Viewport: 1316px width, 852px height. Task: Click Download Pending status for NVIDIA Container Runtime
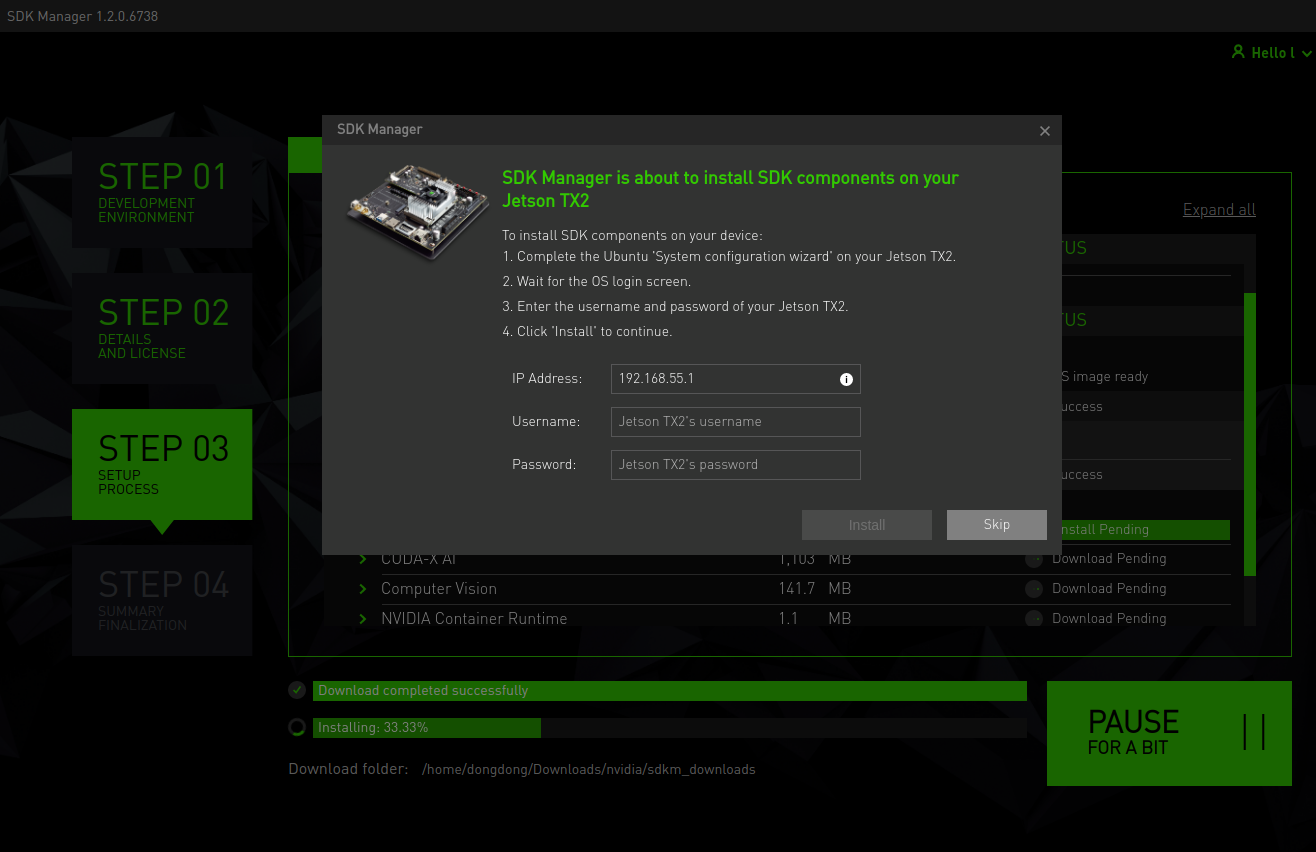click(1109, 619)
